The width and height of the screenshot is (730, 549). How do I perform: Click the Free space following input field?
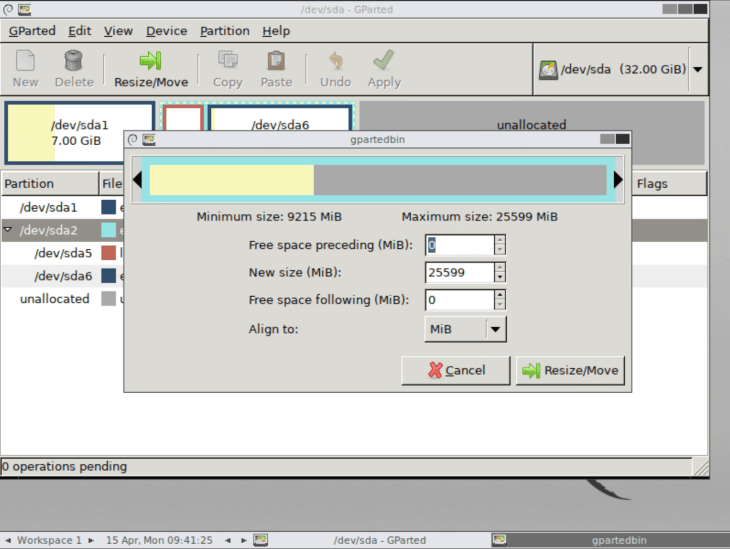460,300
